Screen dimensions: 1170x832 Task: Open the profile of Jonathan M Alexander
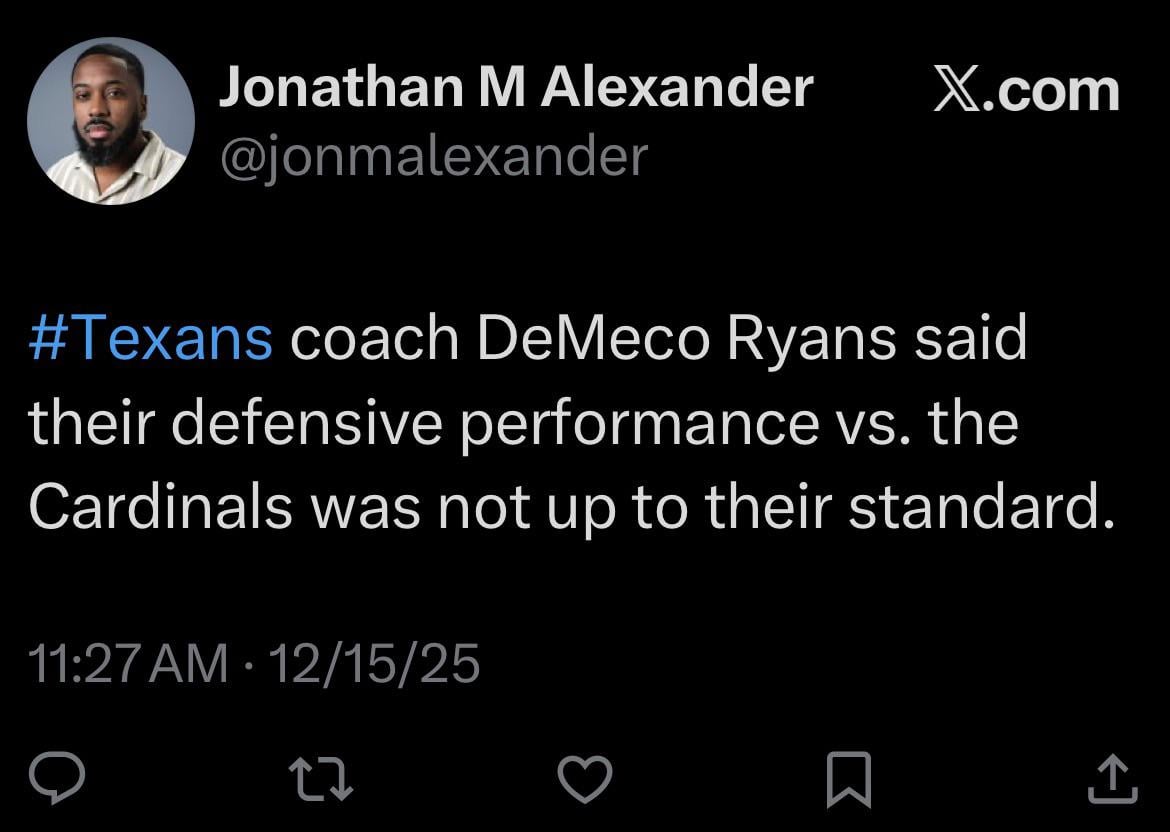(x=517, y=87)
